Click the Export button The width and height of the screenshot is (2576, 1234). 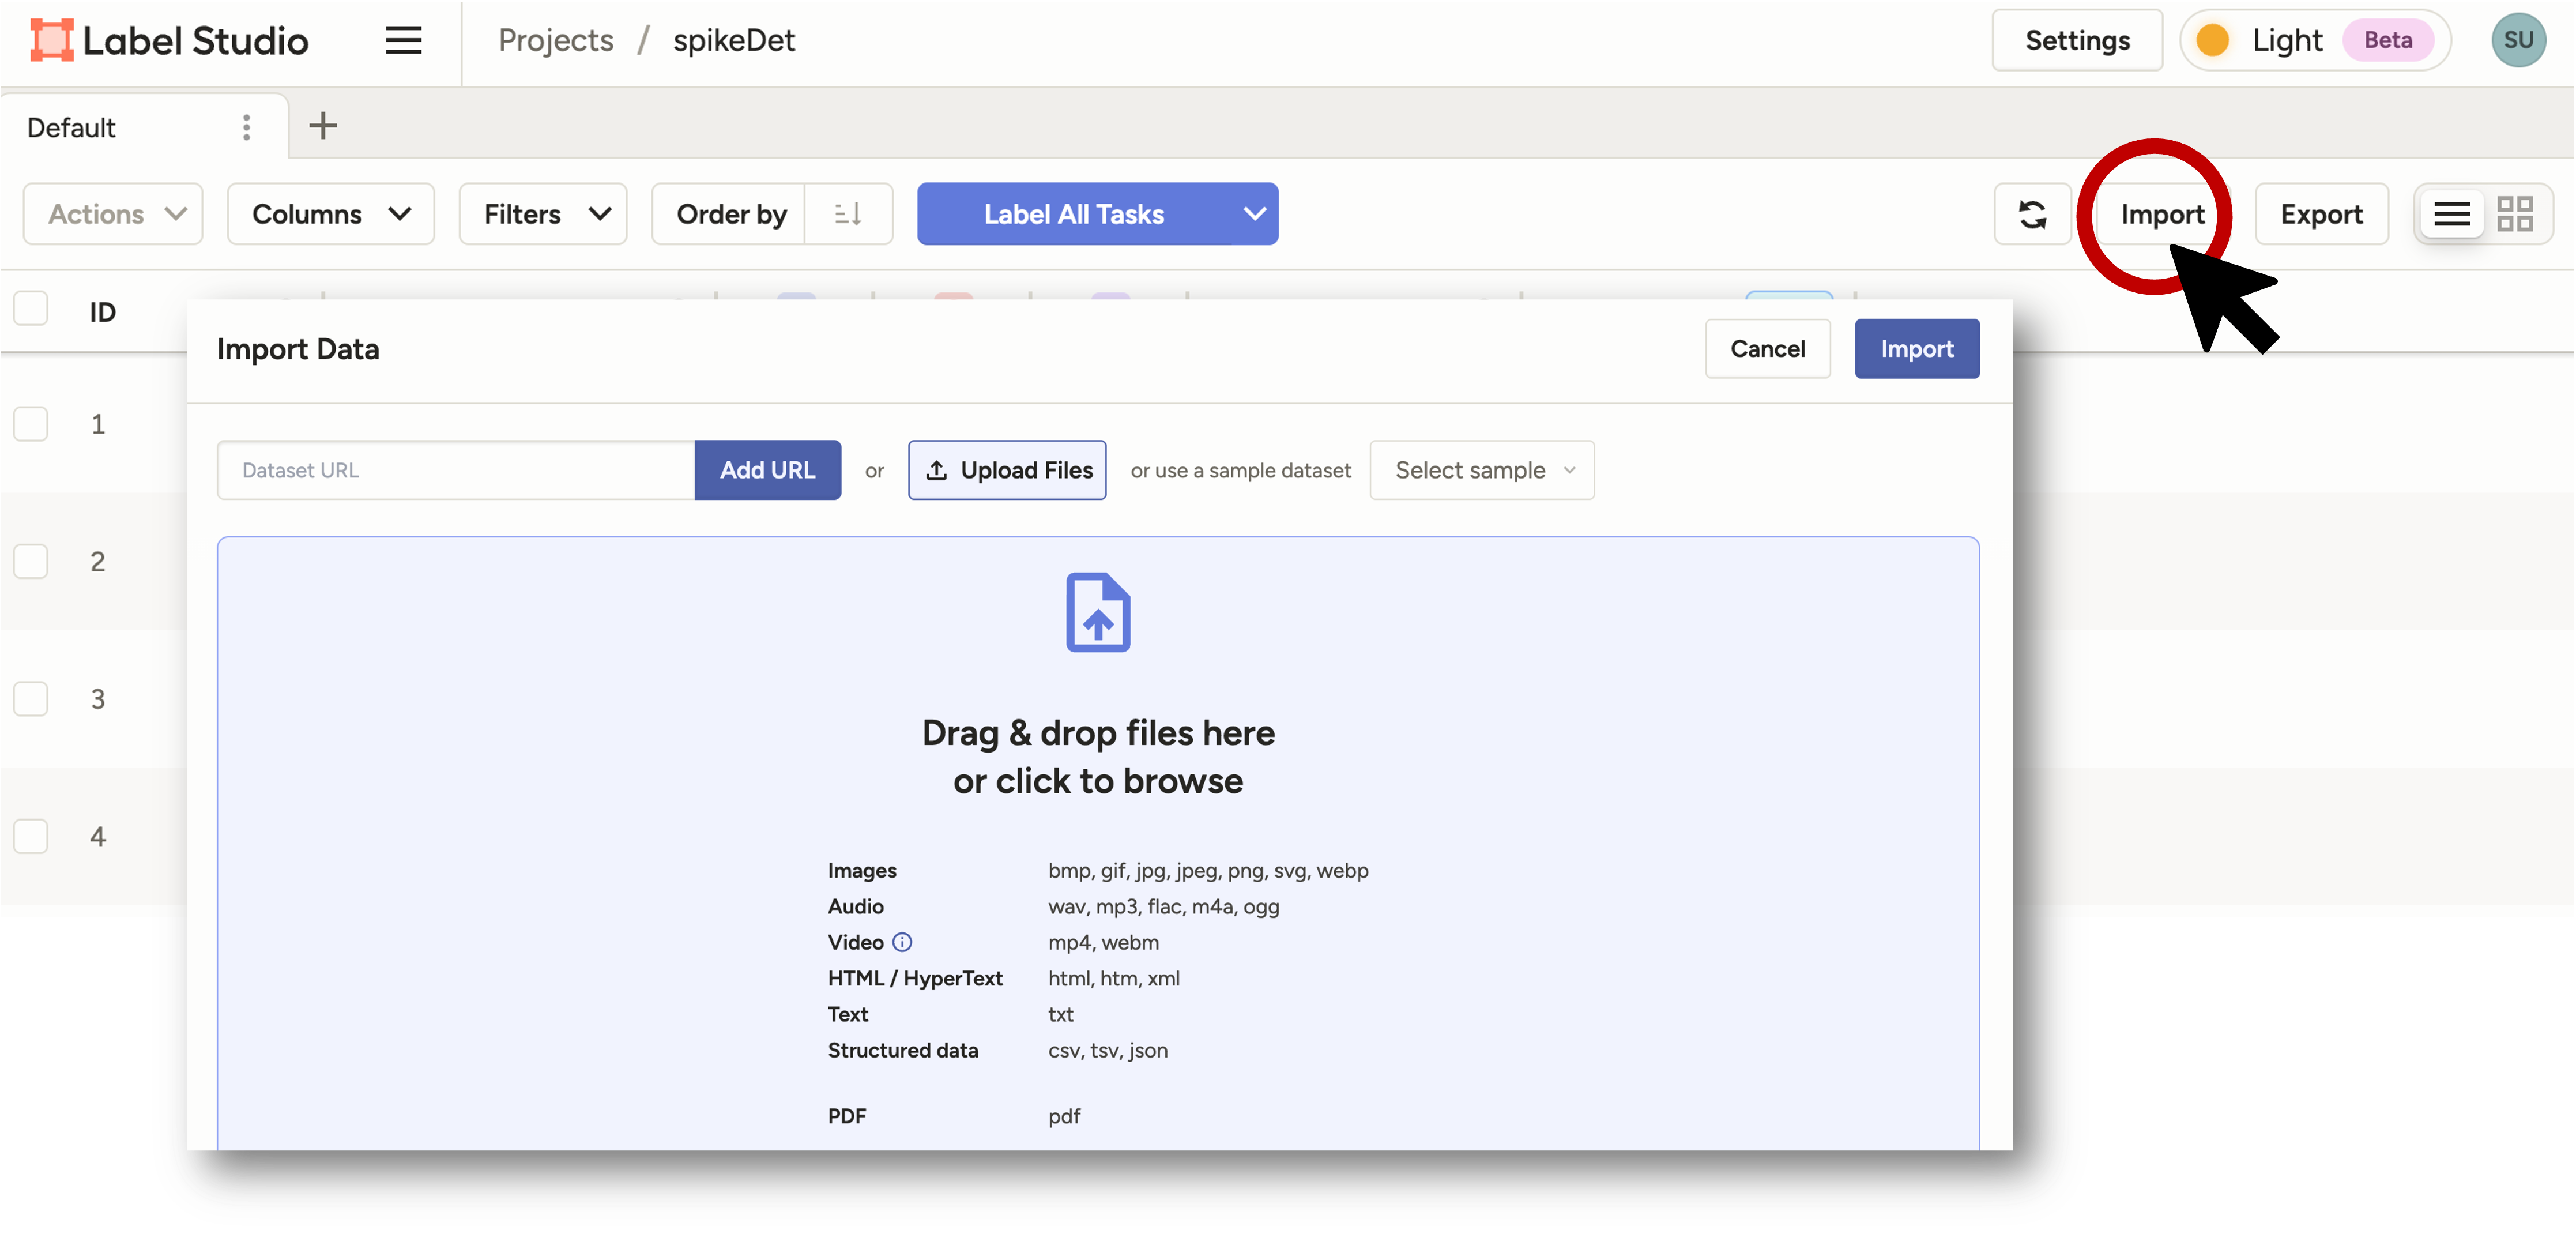click(2321, 214)
